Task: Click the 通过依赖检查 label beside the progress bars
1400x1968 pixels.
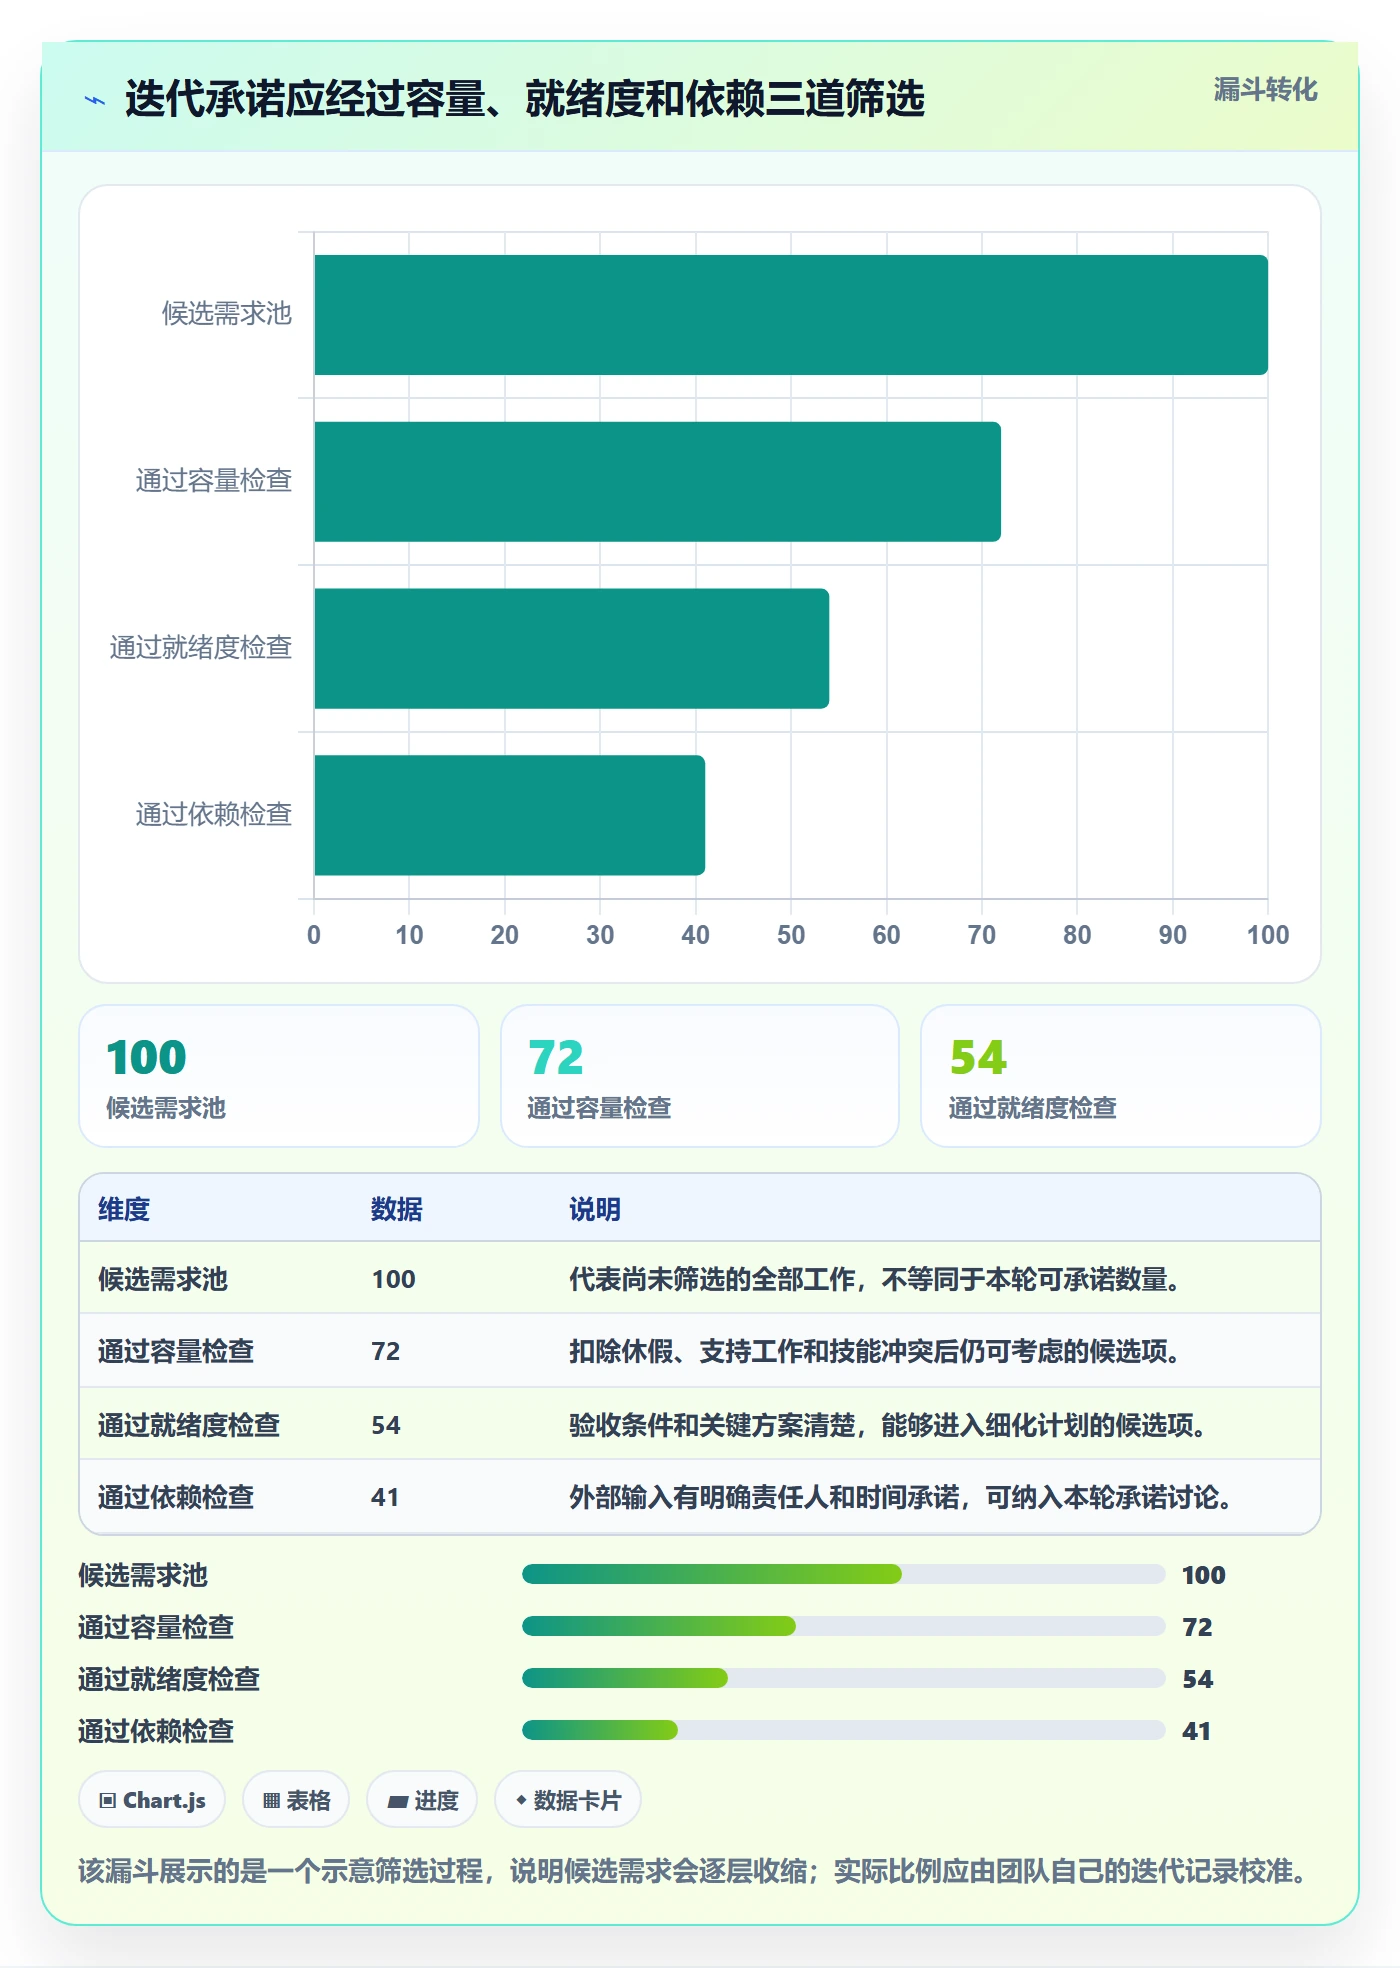Action: [x=156, y=1731]
